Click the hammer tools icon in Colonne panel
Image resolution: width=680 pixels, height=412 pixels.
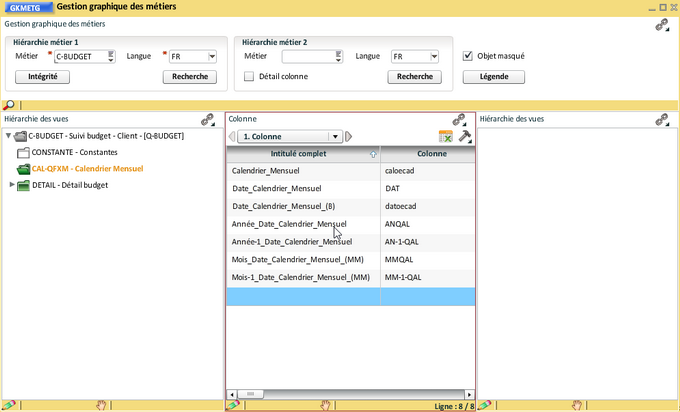(464, 137)
